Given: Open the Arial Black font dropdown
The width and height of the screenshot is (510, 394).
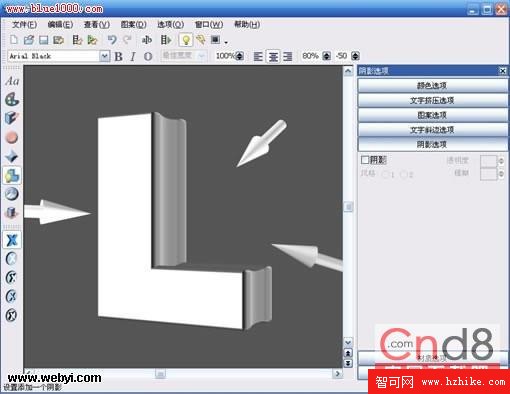Looking at the screenshot, I should tap(104, 56).
